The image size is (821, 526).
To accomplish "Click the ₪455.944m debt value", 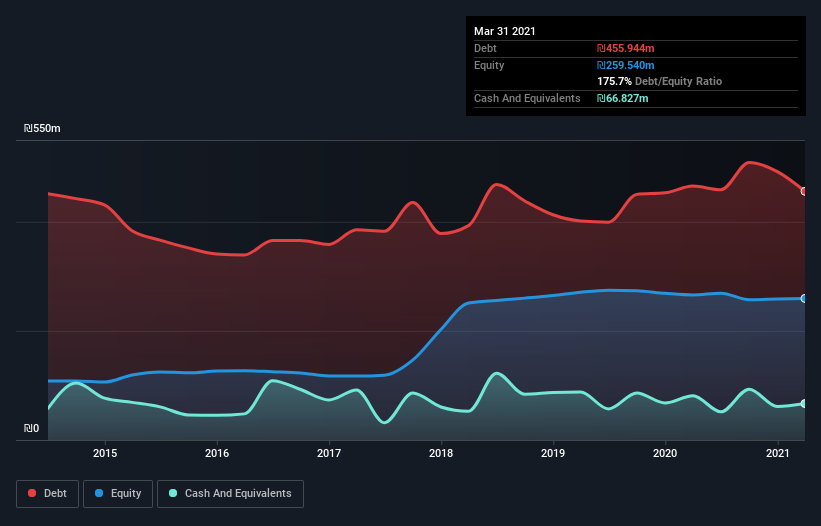I will tap(626, 48).
